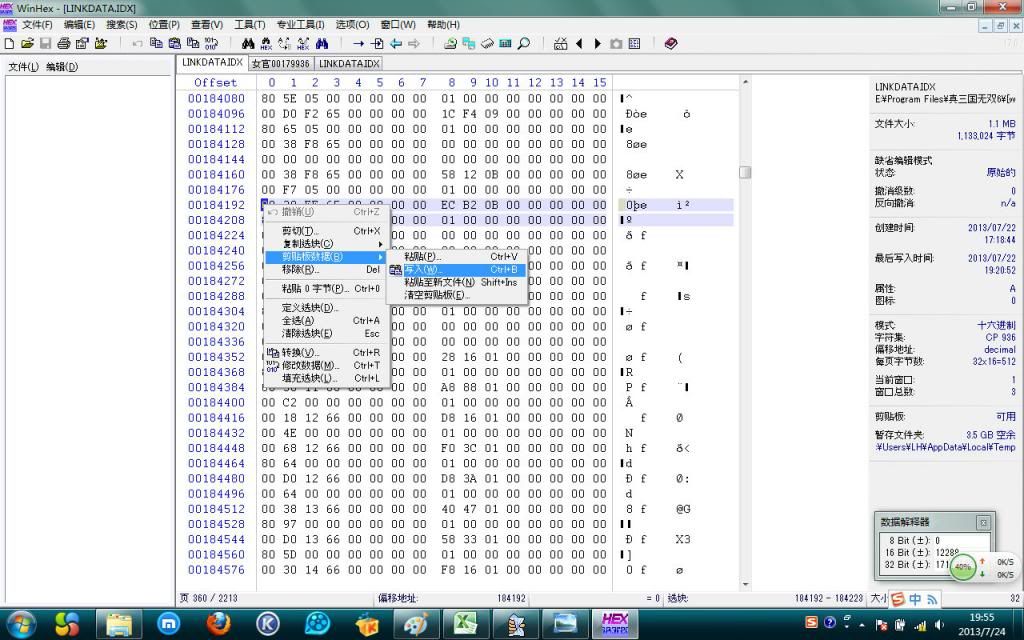Click the help book icon in toolbar

click(670, 44)
